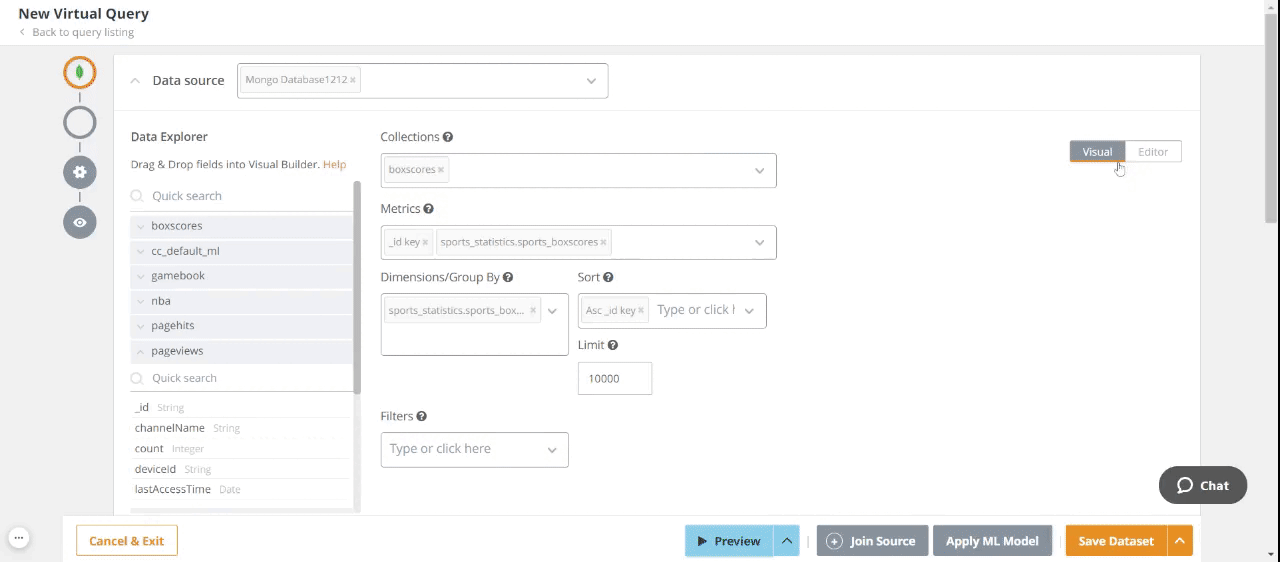Switch to Editor mode
Image resolution: width=1280 pixels, height=562 pixels.
point(1153,152)
